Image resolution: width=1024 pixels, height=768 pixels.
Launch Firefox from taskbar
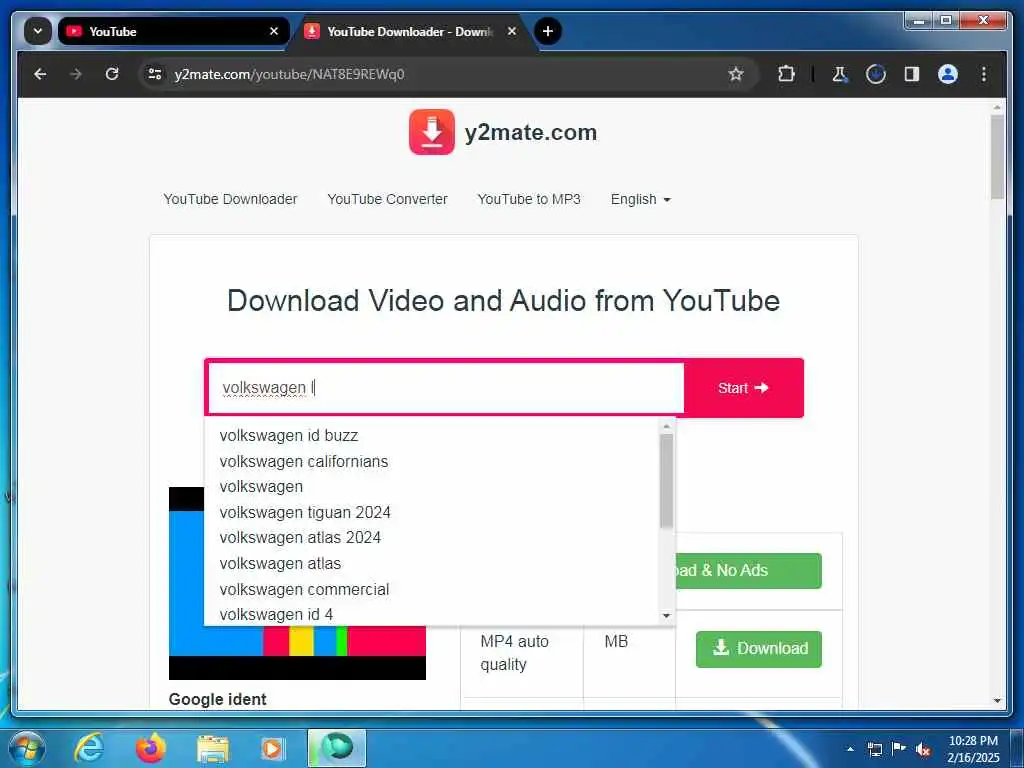click(x=151, y=748)
